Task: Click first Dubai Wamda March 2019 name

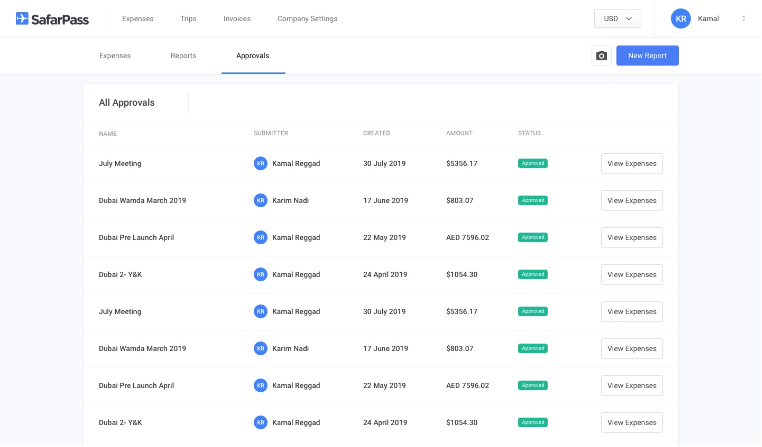Action: [x=142, y=200]
